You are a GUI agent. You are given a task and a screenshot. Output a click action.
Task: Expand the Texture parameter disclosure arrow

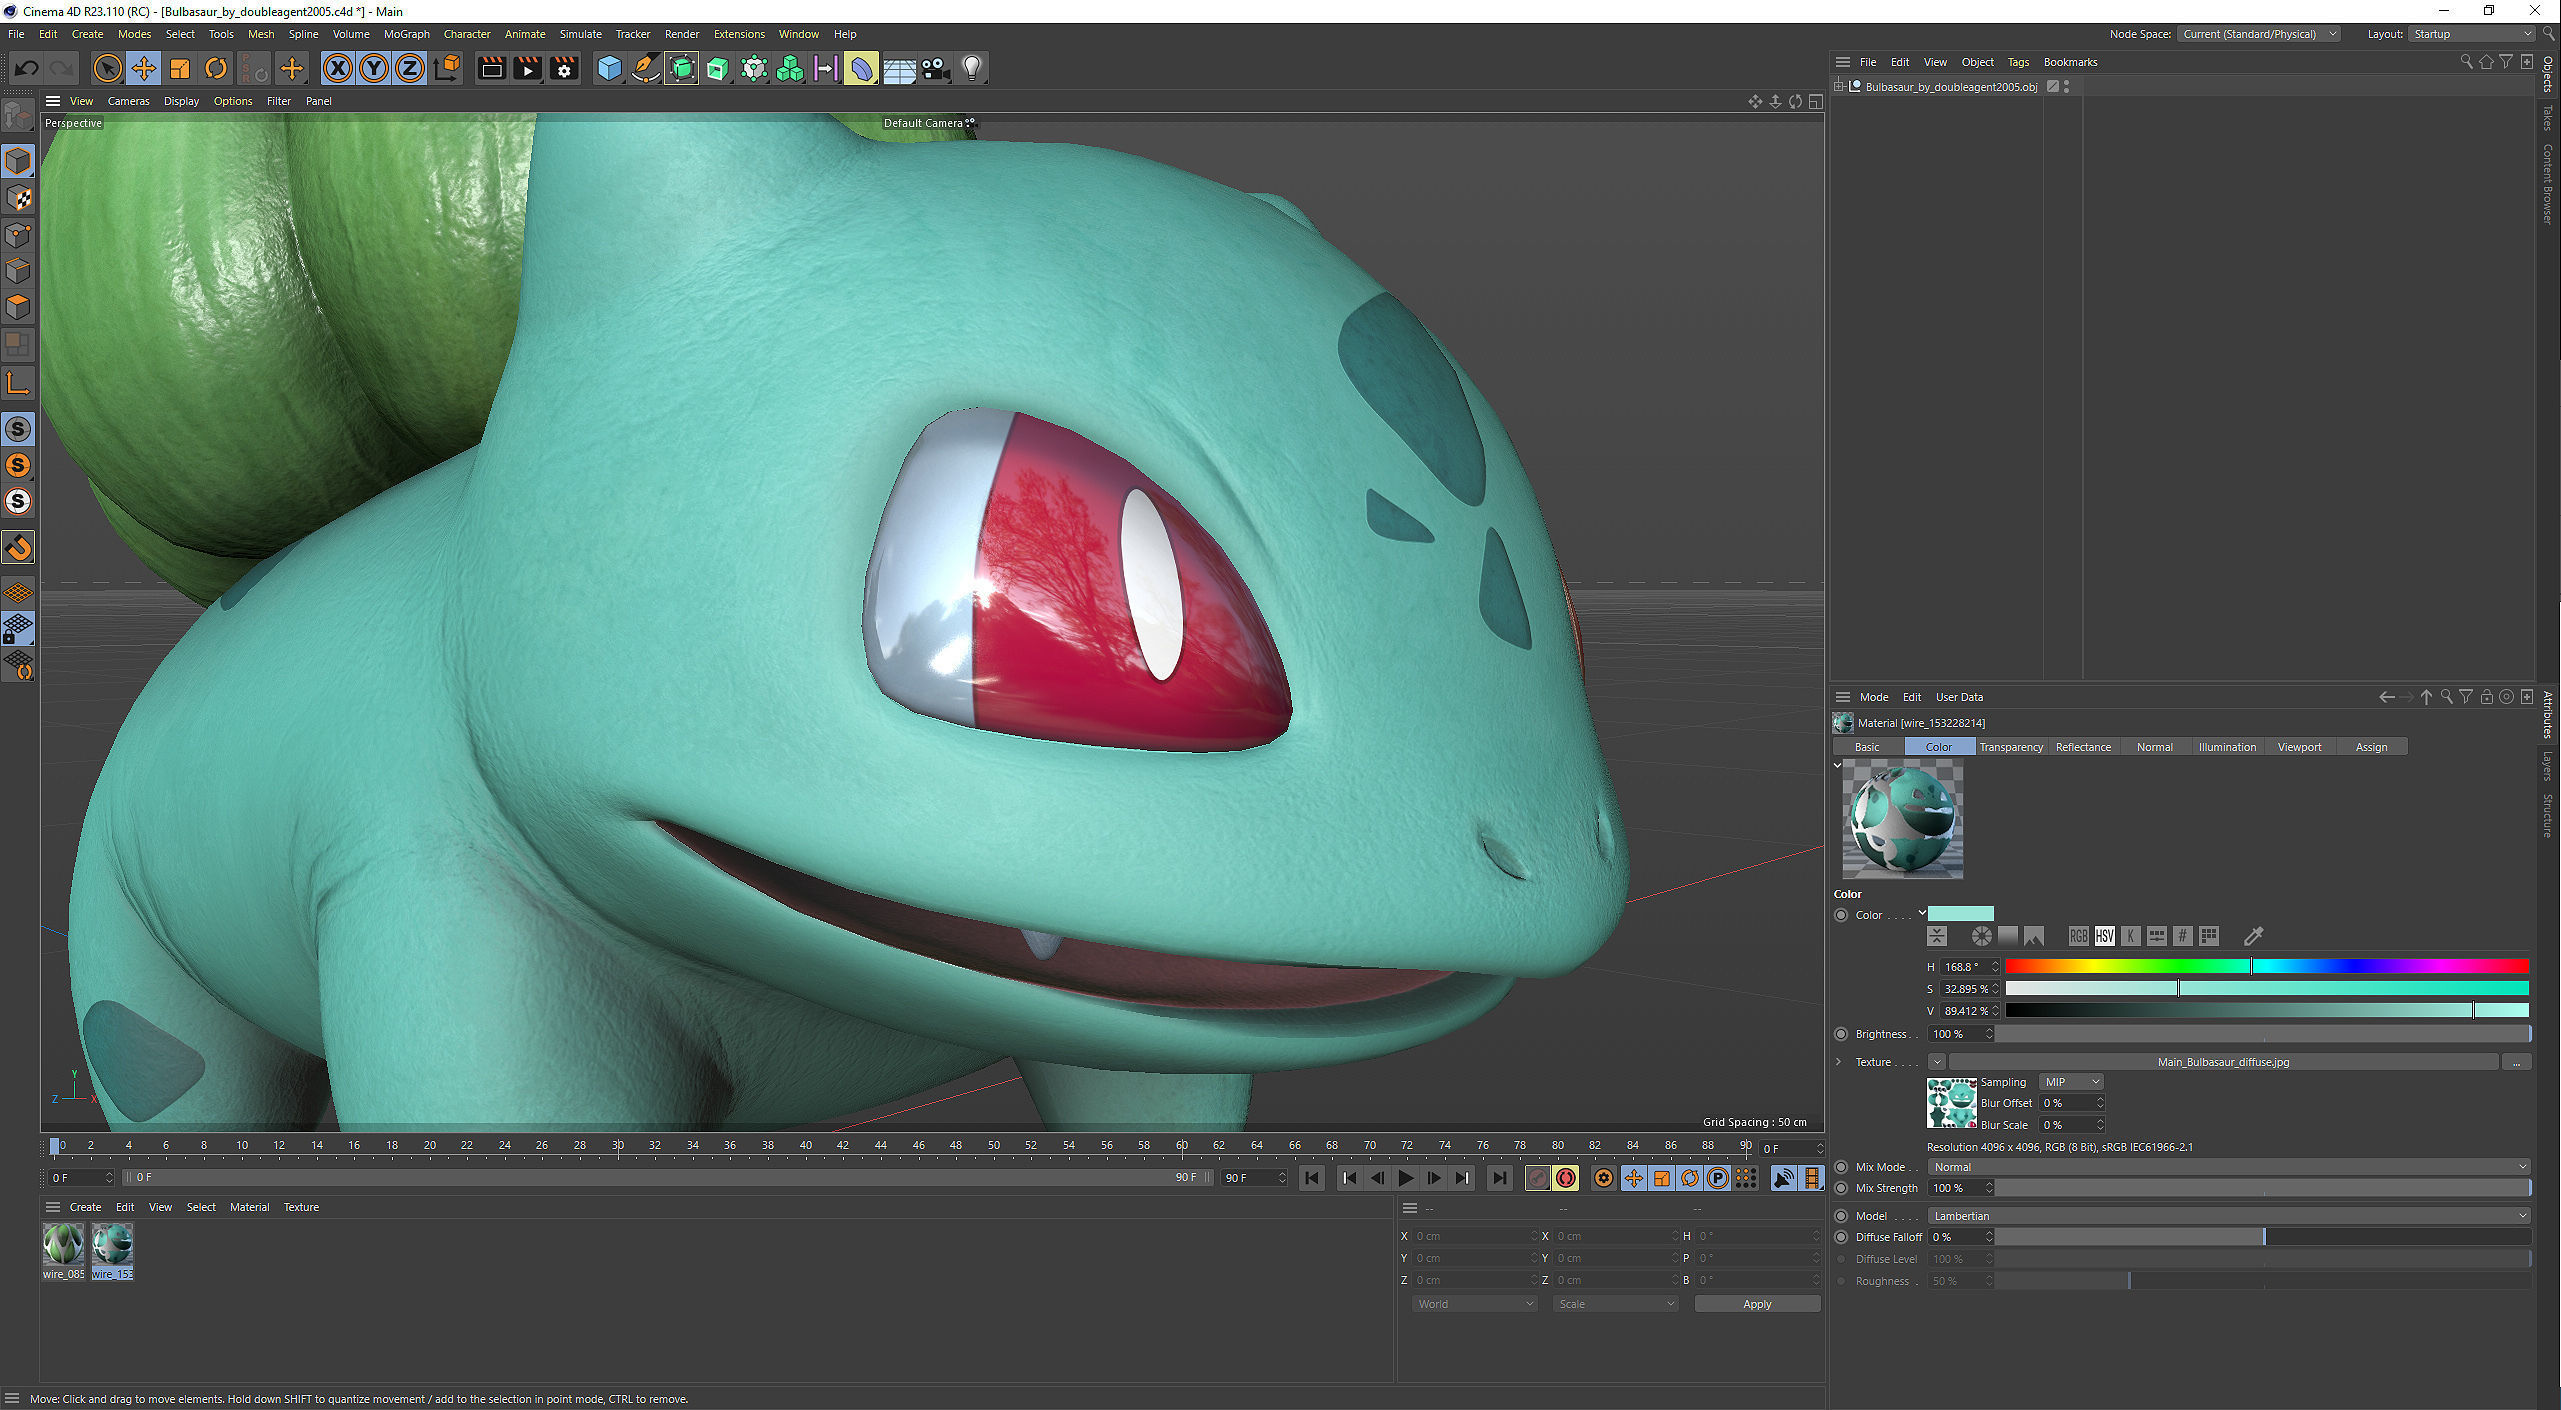point(1839,1062)
